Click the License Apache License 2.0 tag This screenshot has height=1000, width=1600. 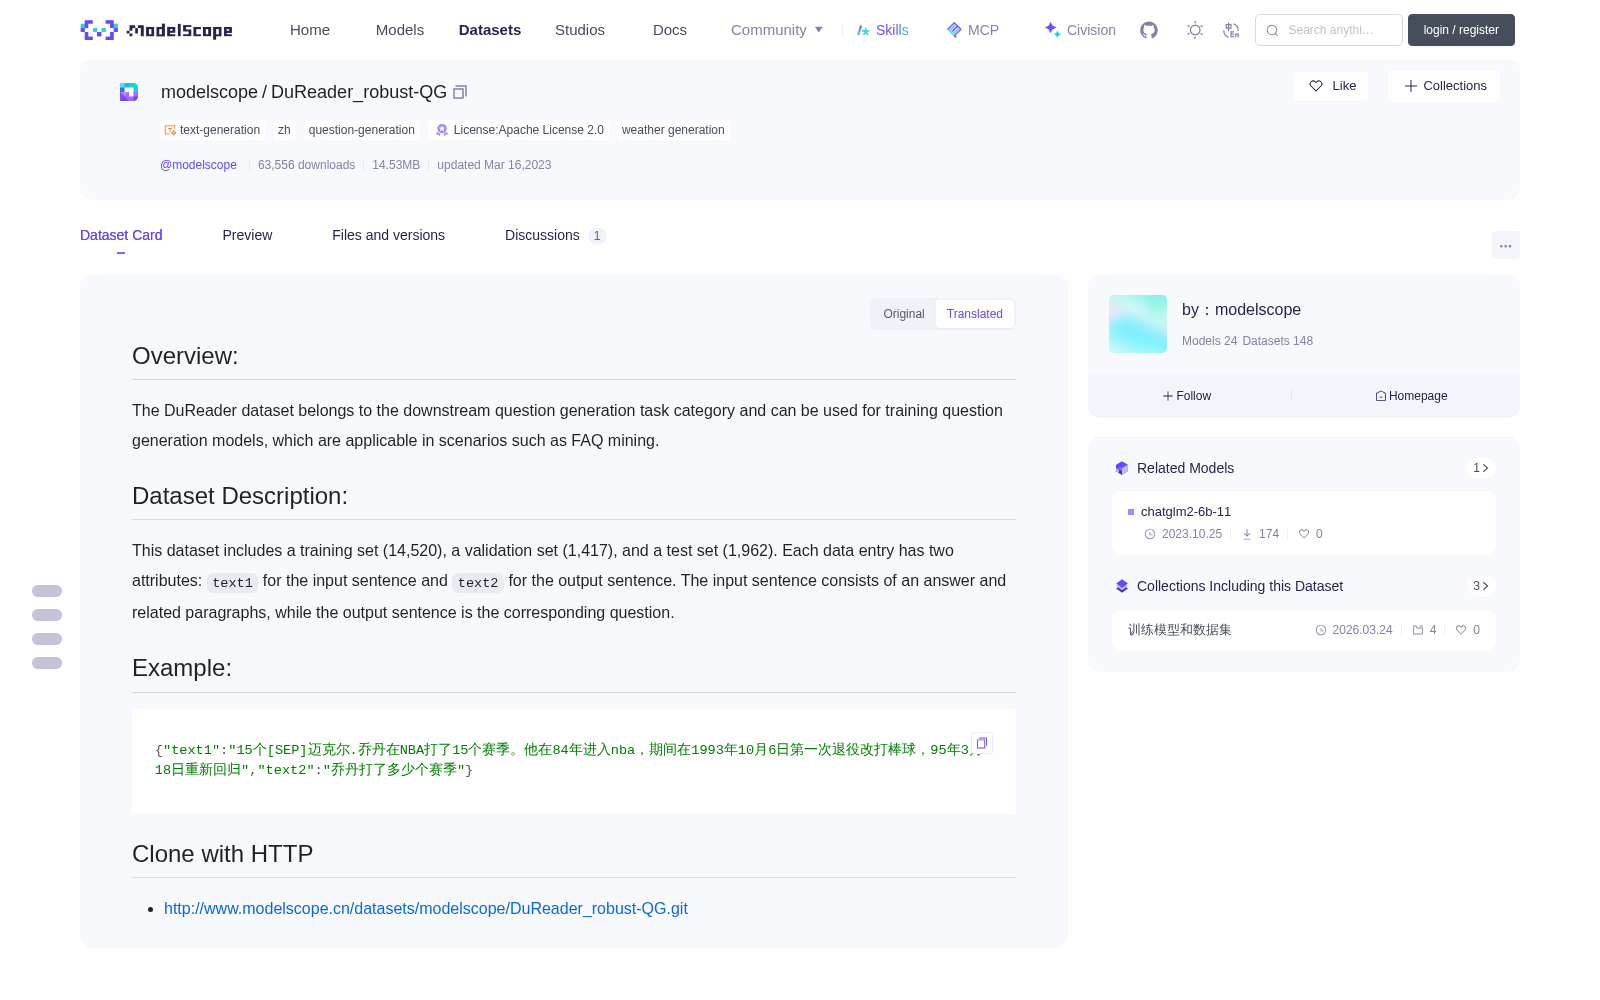click(519, 130)
